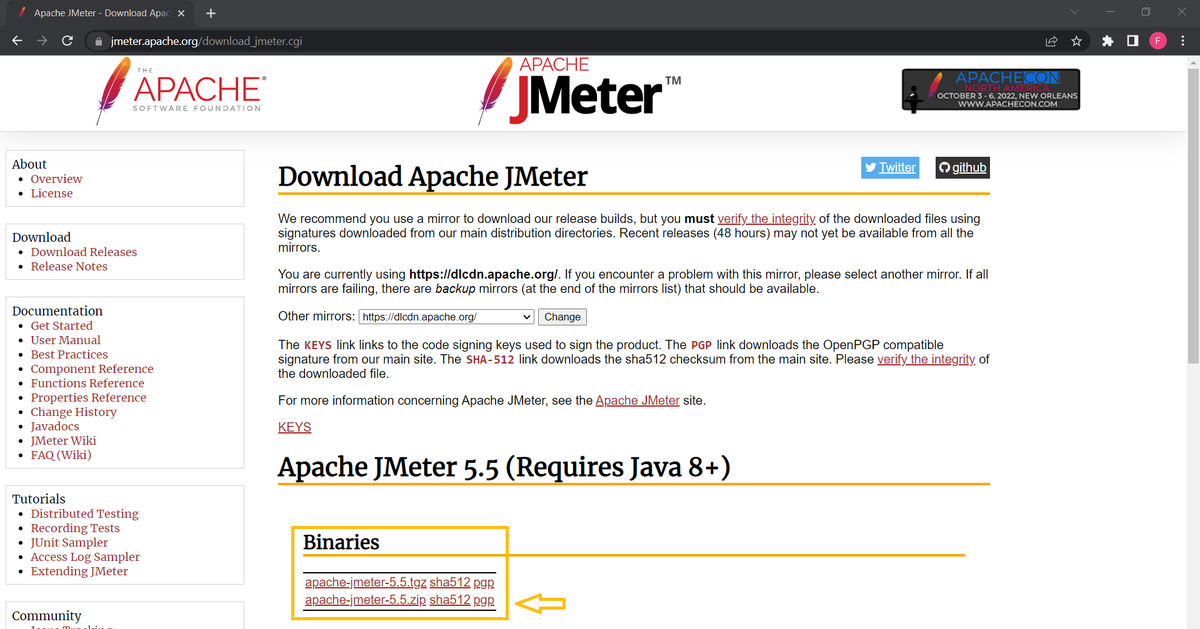This screenshot has height=629, width=1200.
Task: Click the Download Apache JMeter heading
Action: 433,176
